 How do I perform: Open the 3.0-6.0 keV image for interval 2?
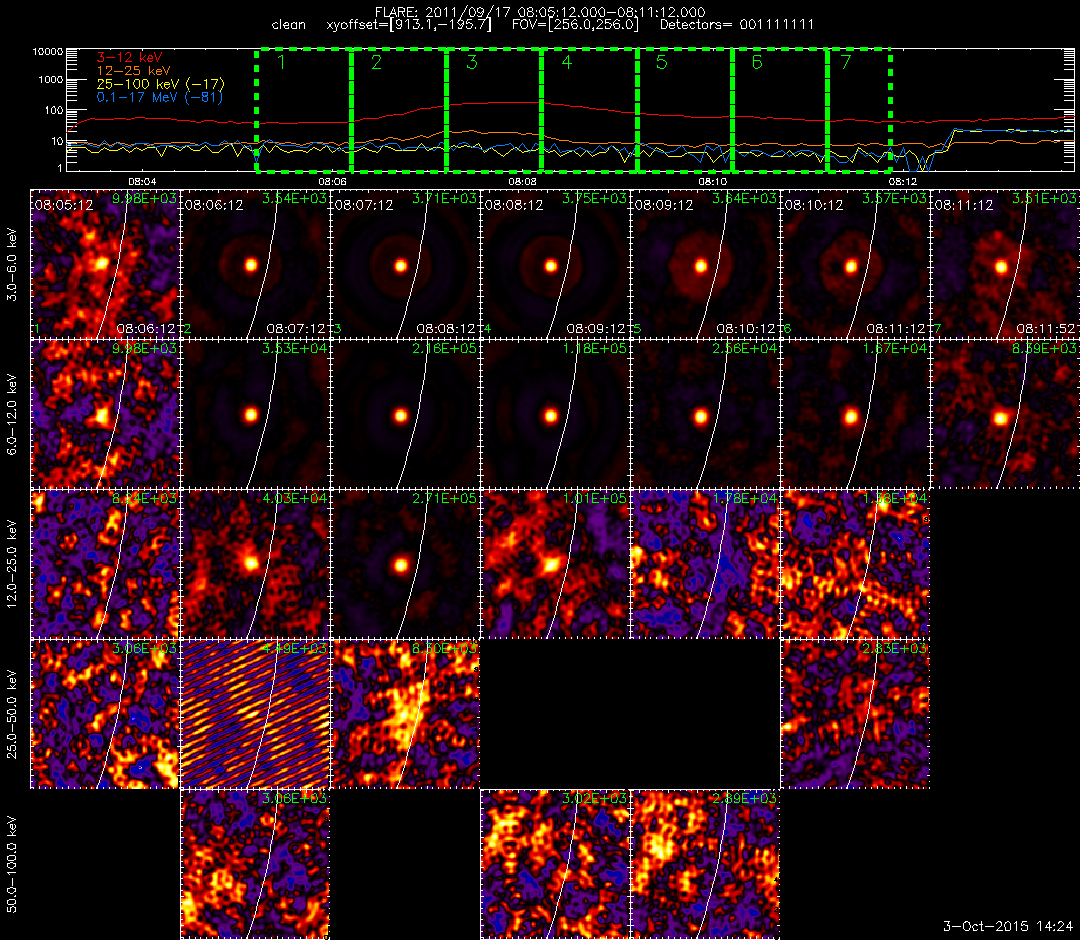(x=255, y=264)
